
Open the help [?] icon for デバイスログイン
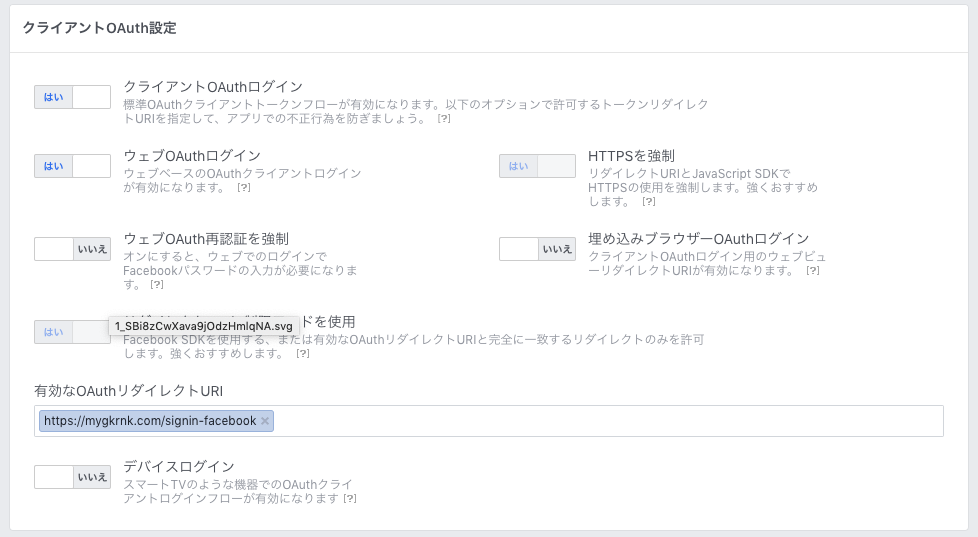point(350,498)
